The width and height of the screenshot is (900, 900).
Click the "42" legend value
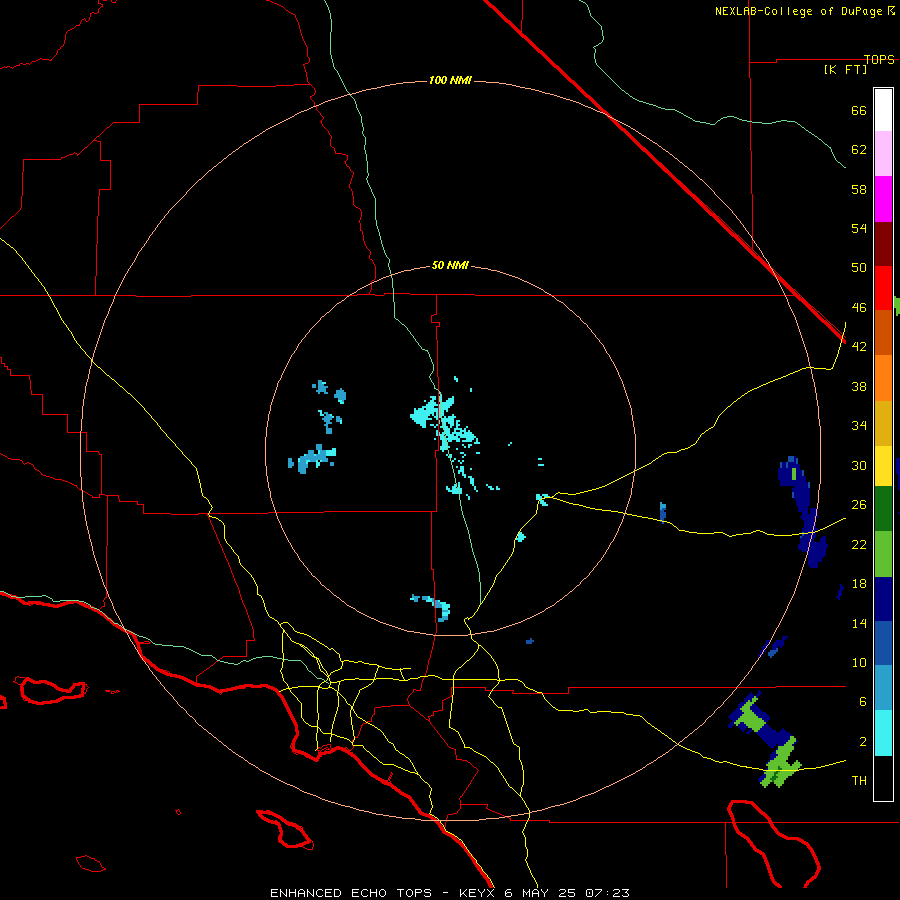[859, 347]
